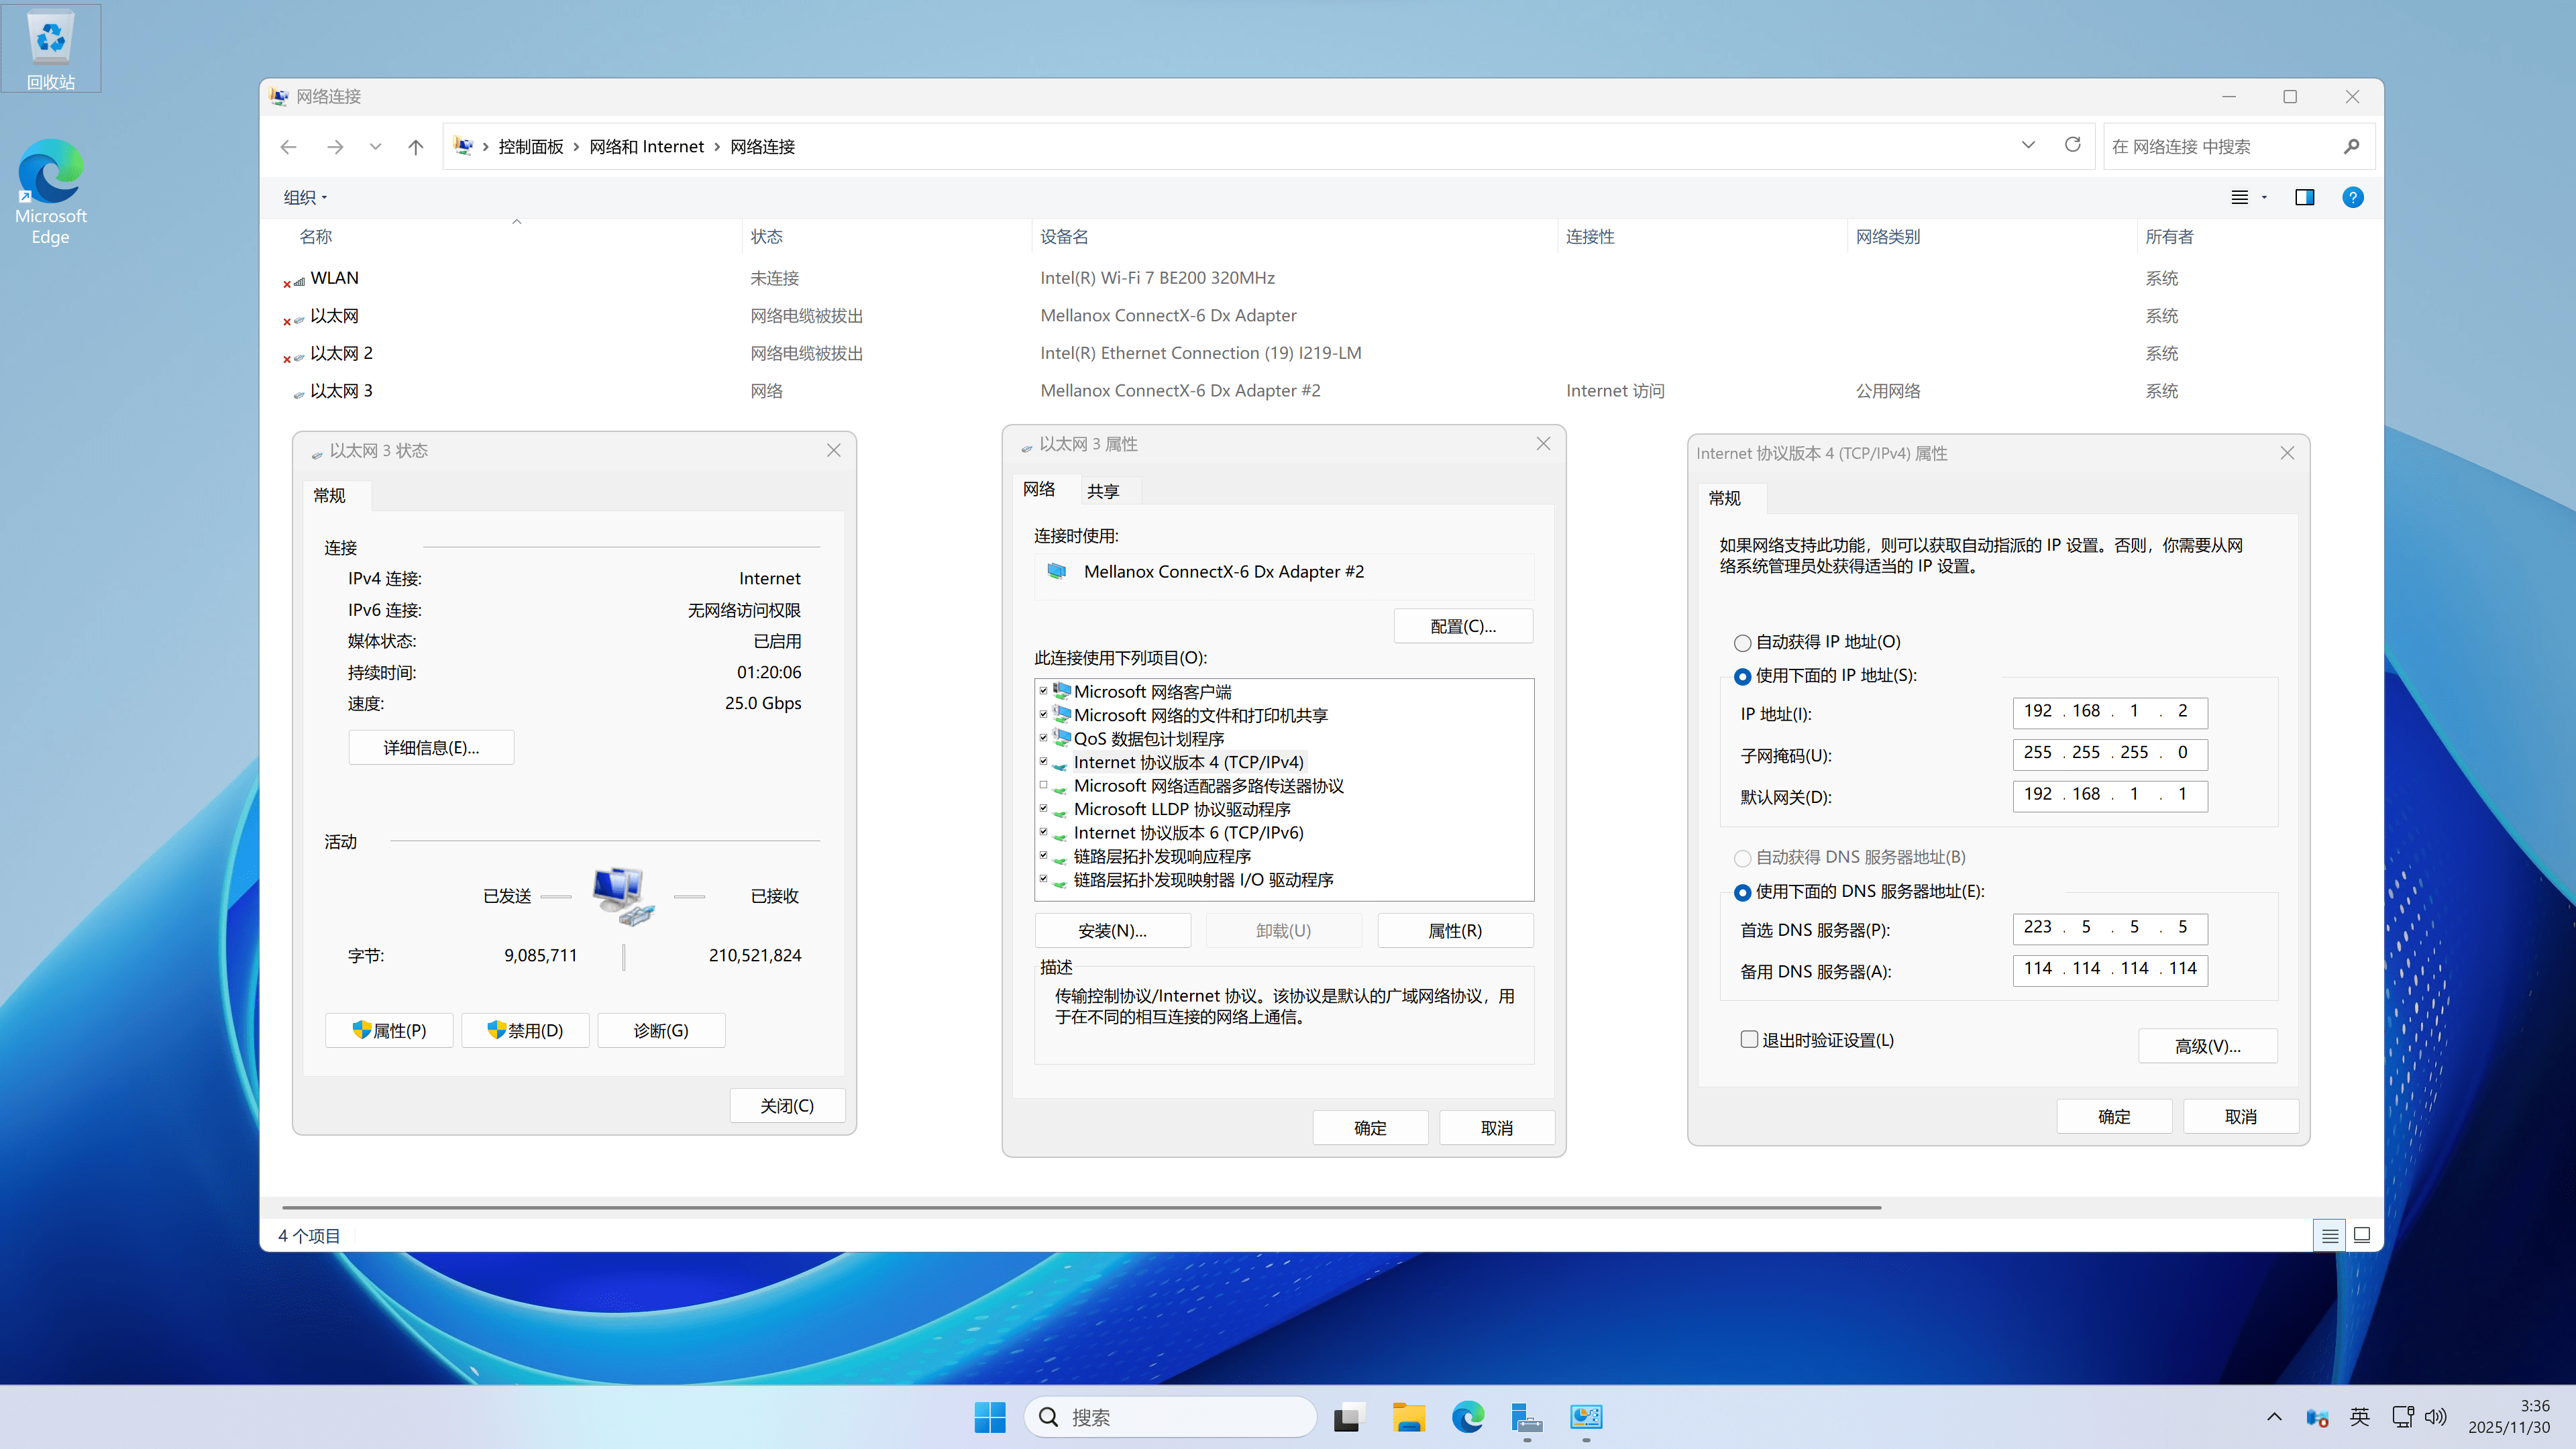Image resolution: width=2576 pixels, height=1449 pixels.
Task: Click the horizontal scrollbar of the connection list
Action: click(1080, 1208)
